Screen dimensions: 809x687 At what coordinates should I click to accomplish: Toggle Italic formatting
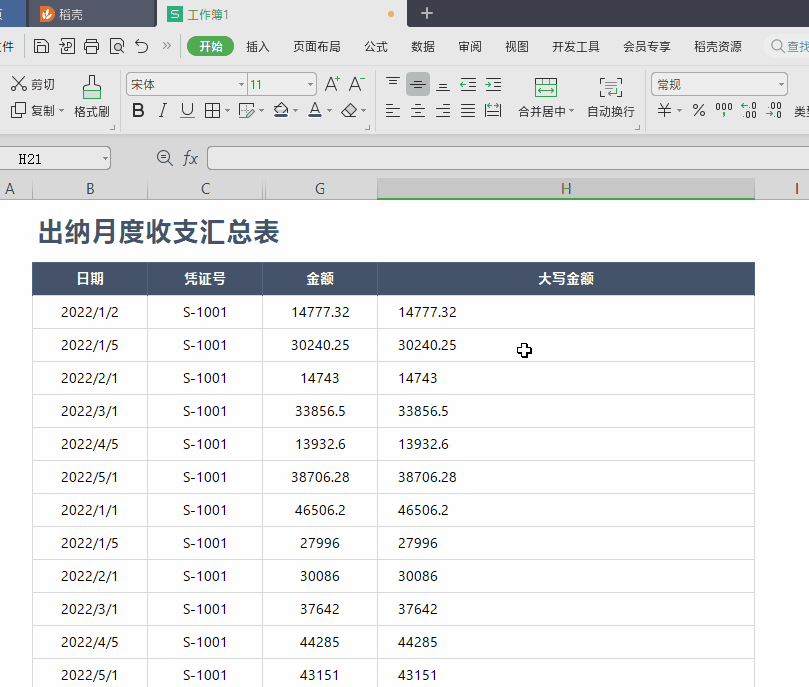pyautogui.click(x=163, y=110)
